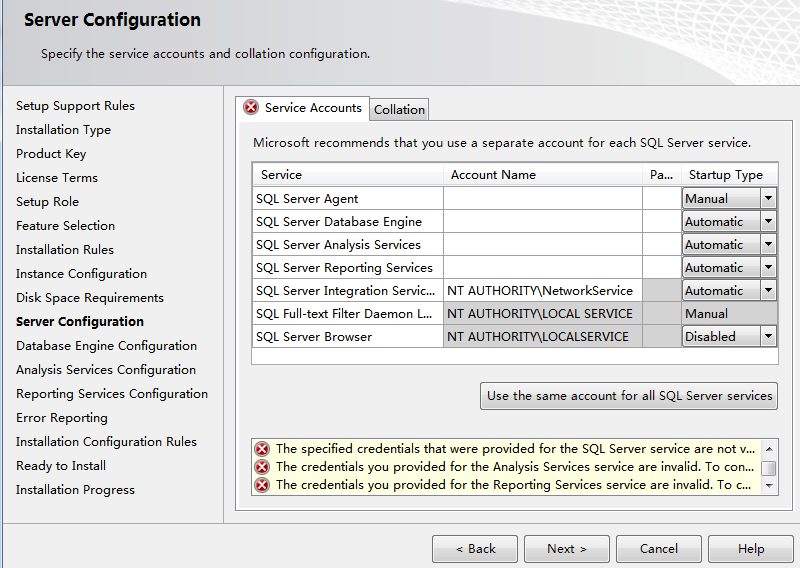Click the Pa... password column header

(662, 175)
